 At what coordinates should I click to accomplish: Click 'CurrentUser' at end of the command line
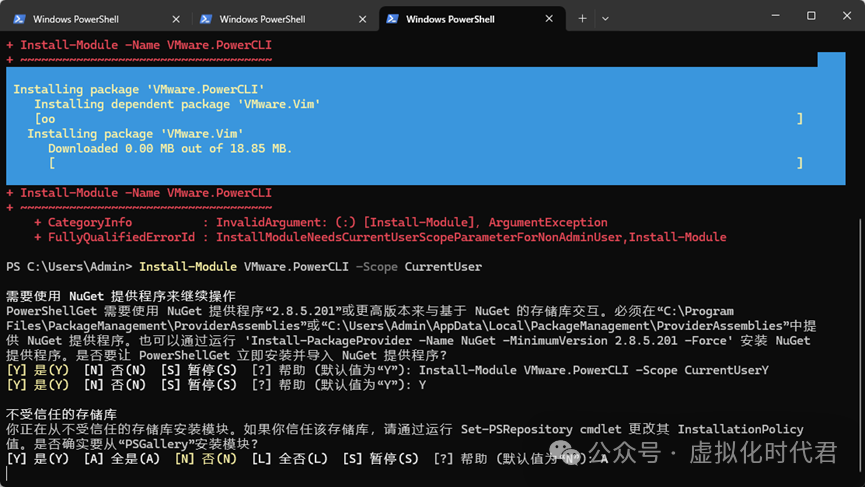coord(443,267)
